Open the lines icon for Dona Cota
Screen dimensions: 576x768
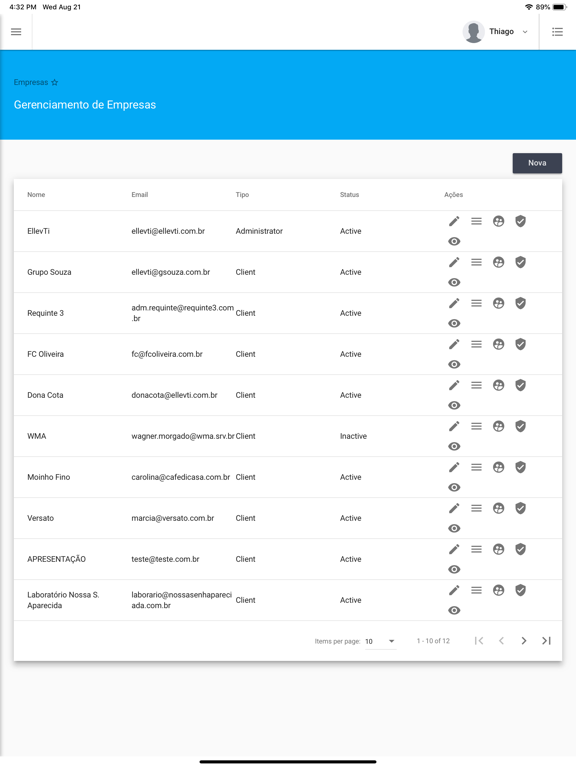[x=476, y=385]
